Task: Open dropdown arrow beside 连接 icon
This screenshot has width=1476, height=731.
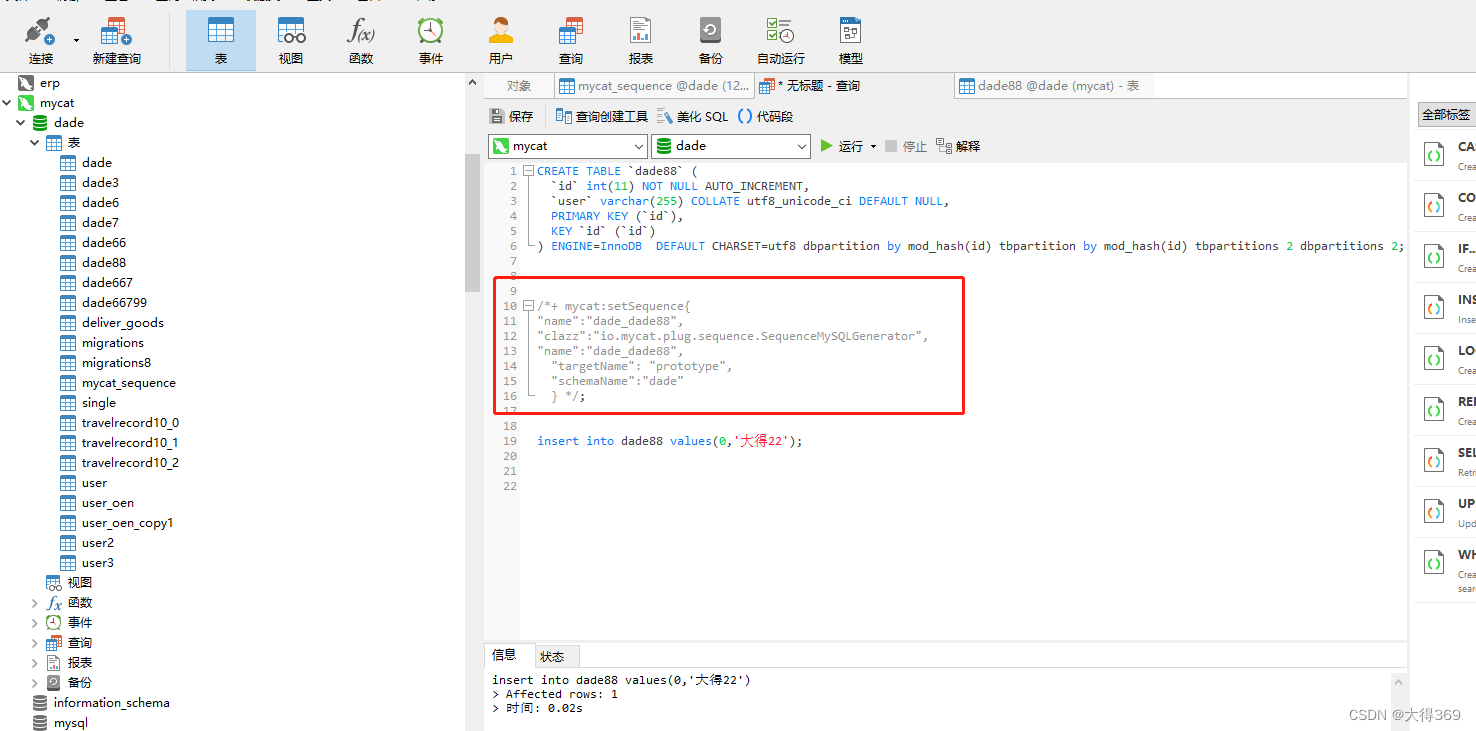Action: point(77,40)
